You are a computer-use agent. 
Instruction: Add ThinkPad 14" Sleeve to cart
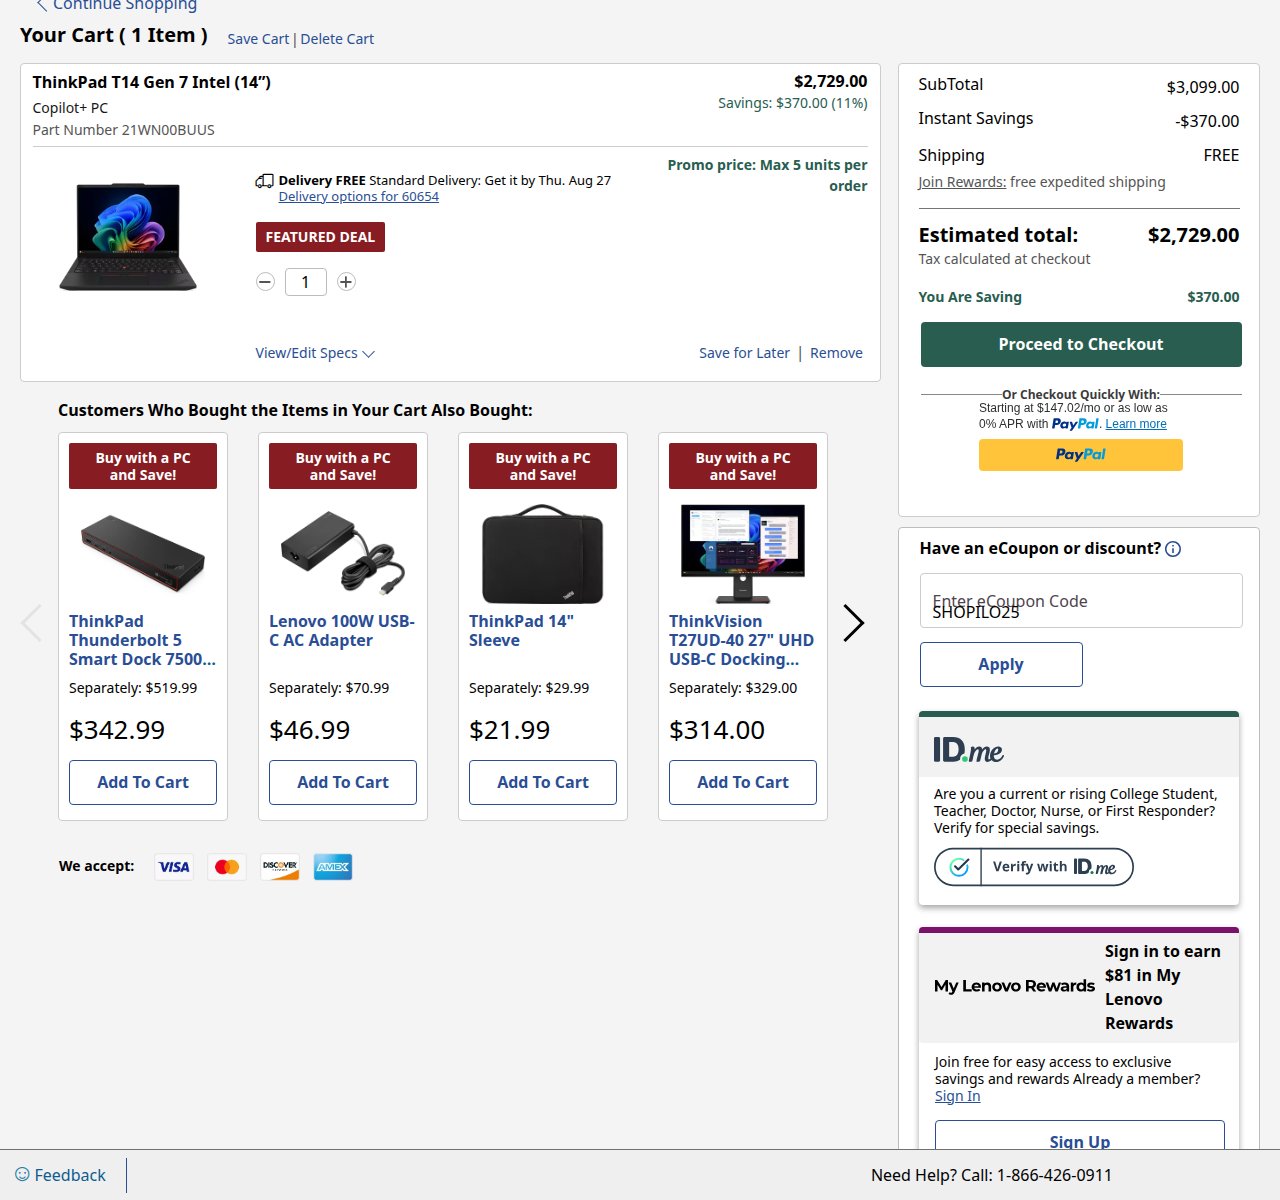click(543, 782)
